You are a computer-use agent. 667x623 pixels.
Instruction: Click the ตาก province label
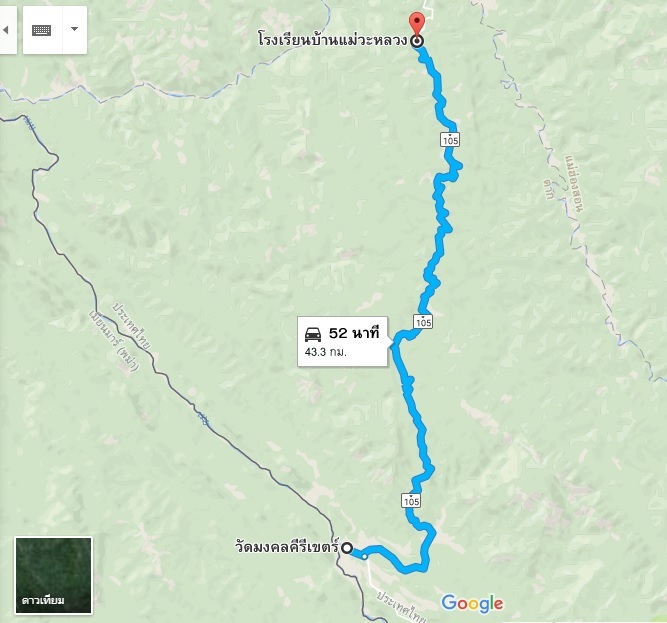pyautogui.click(x=548, y=189)
